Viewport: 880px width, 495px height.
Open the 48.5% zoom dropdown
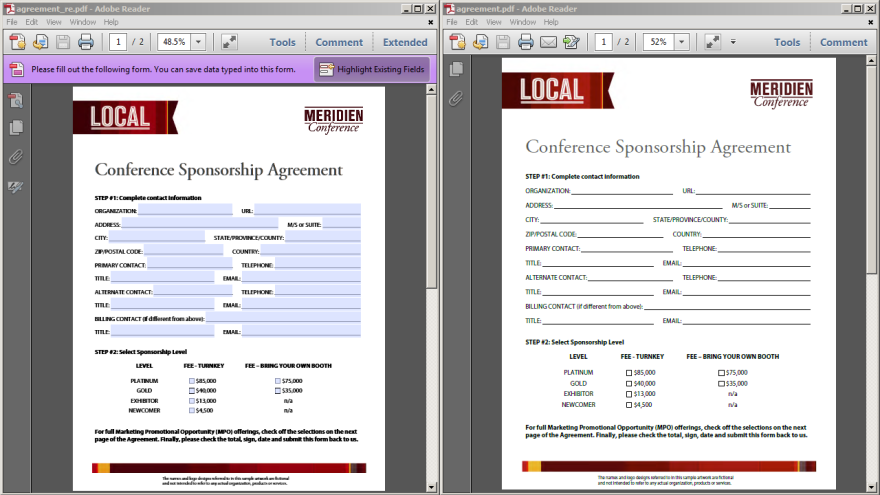tap(198, 42)
